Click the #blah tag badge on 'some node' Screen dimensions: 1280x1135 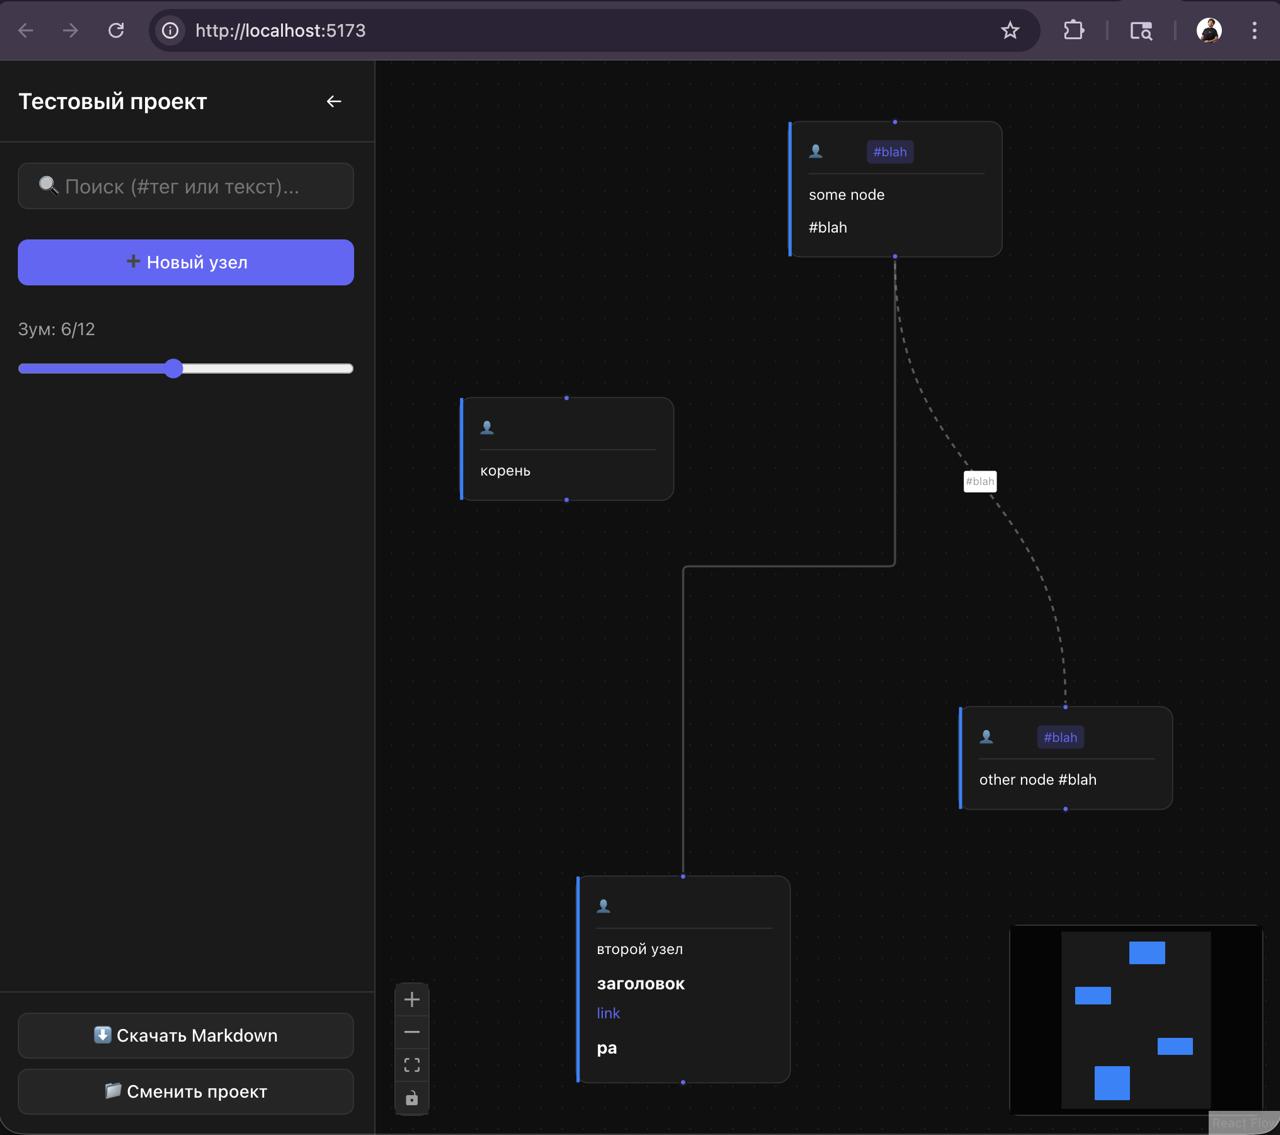(x=890, y=152)
